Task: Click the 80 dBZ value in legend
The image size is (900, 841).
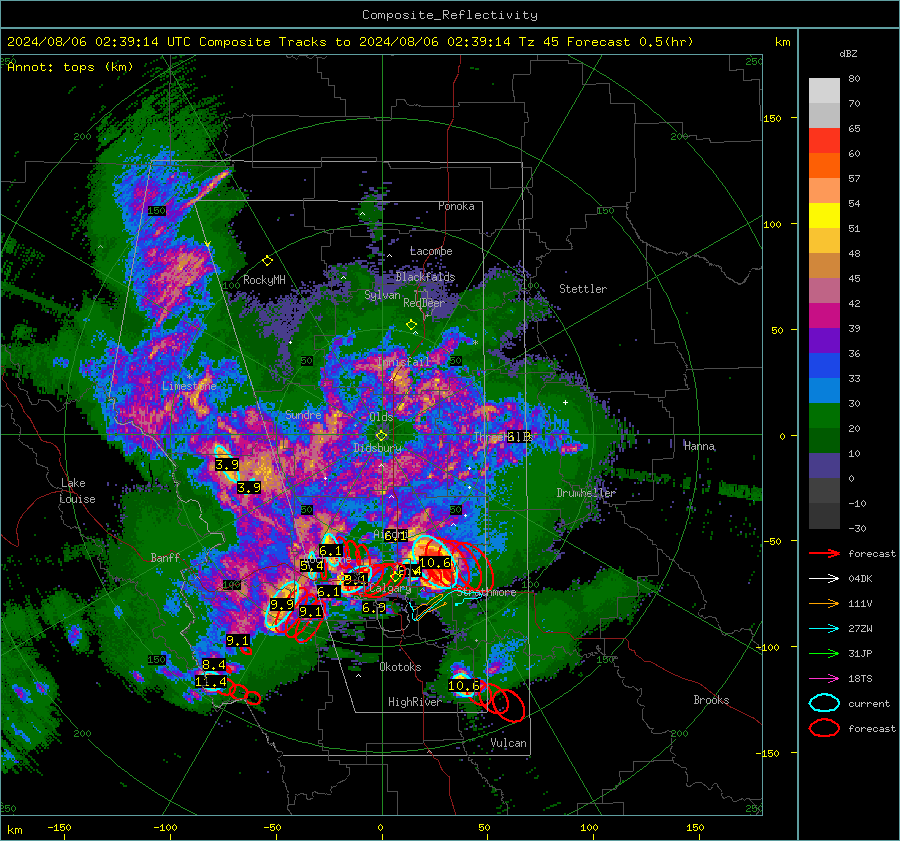Action: click(854, 79)
